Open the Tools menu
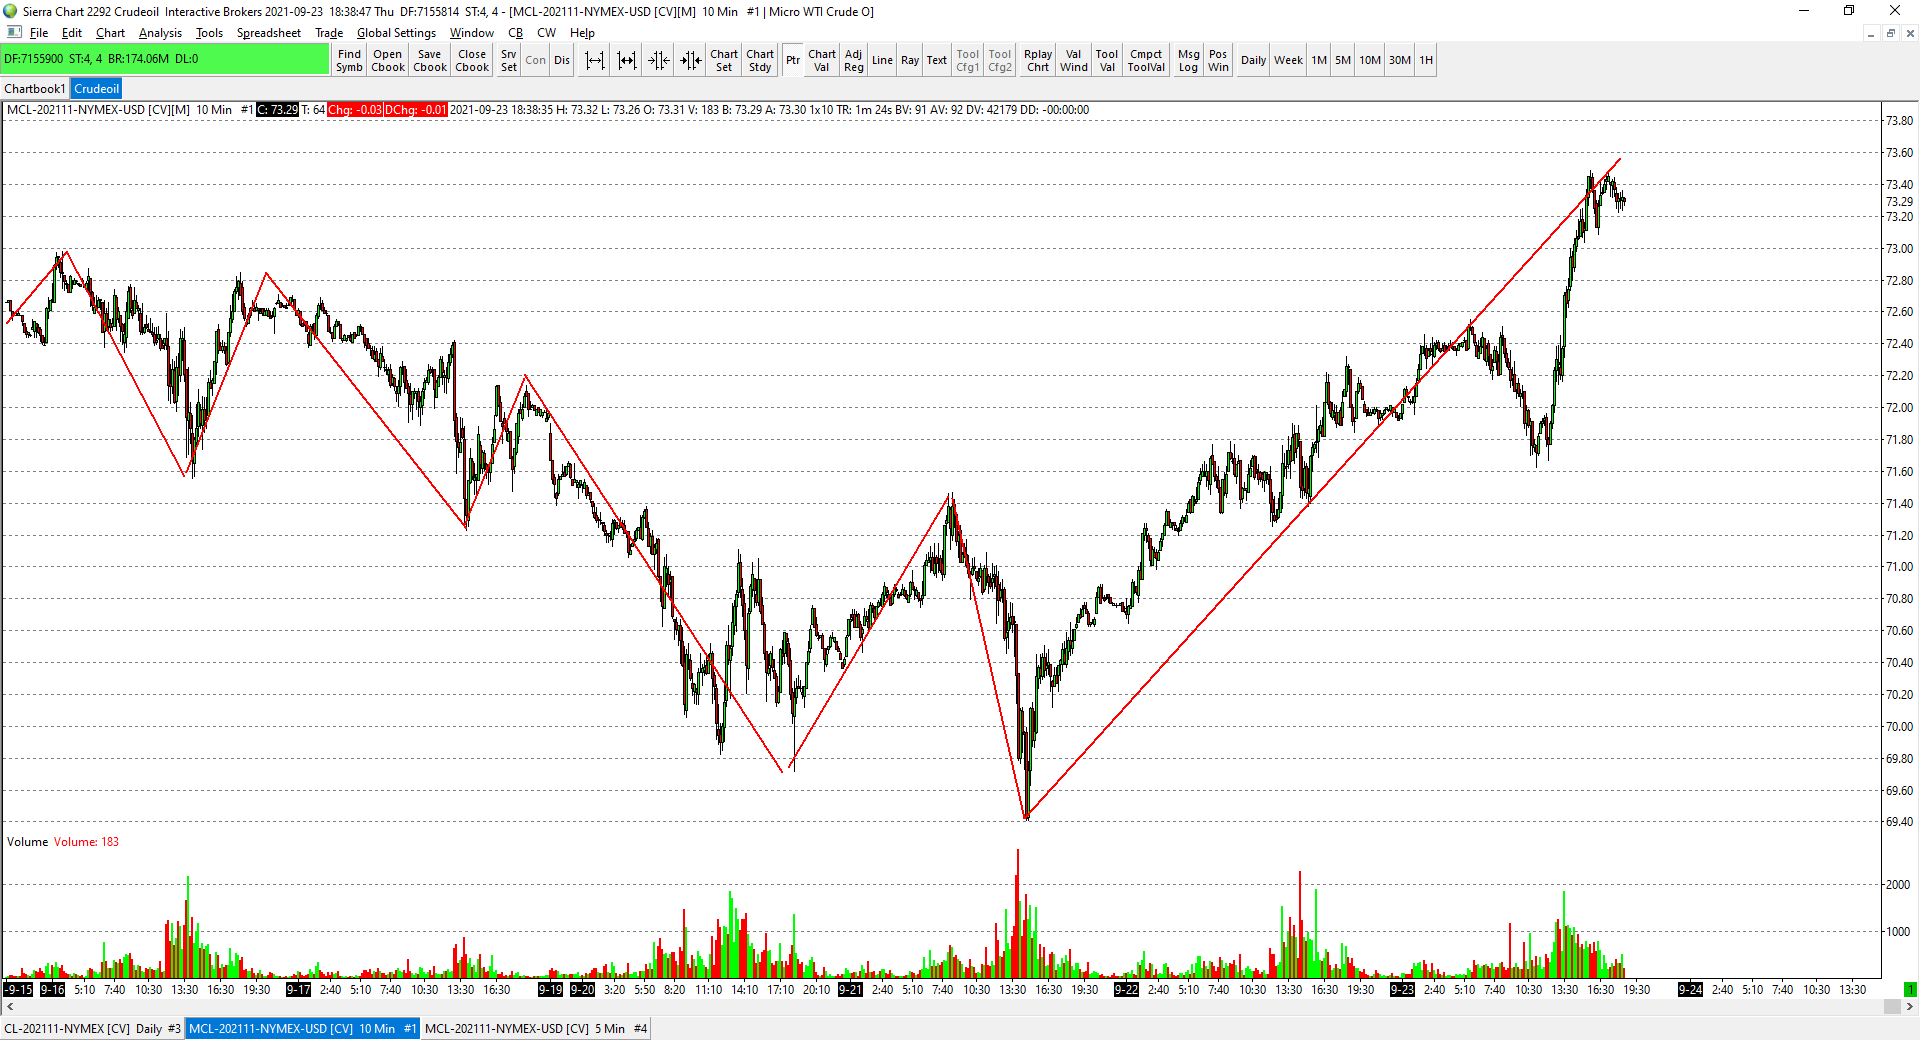The height and width of the screenshot is (1040, 1920). coord(209,33)
